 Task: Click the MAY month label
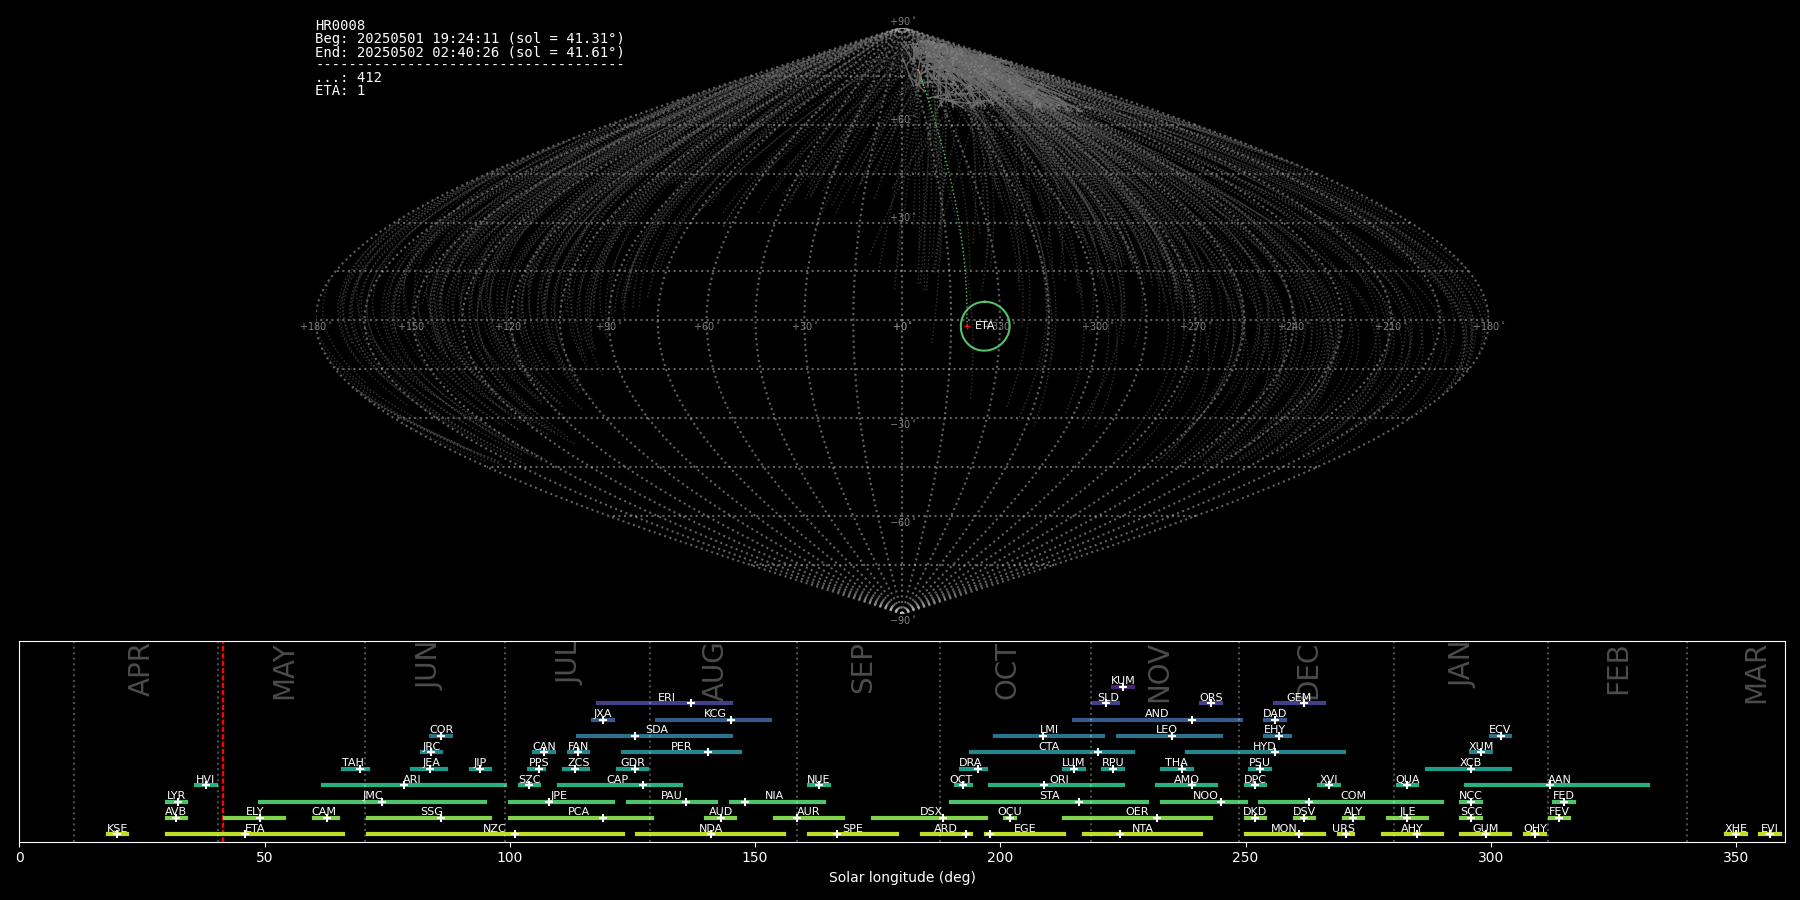click(284, 673)
